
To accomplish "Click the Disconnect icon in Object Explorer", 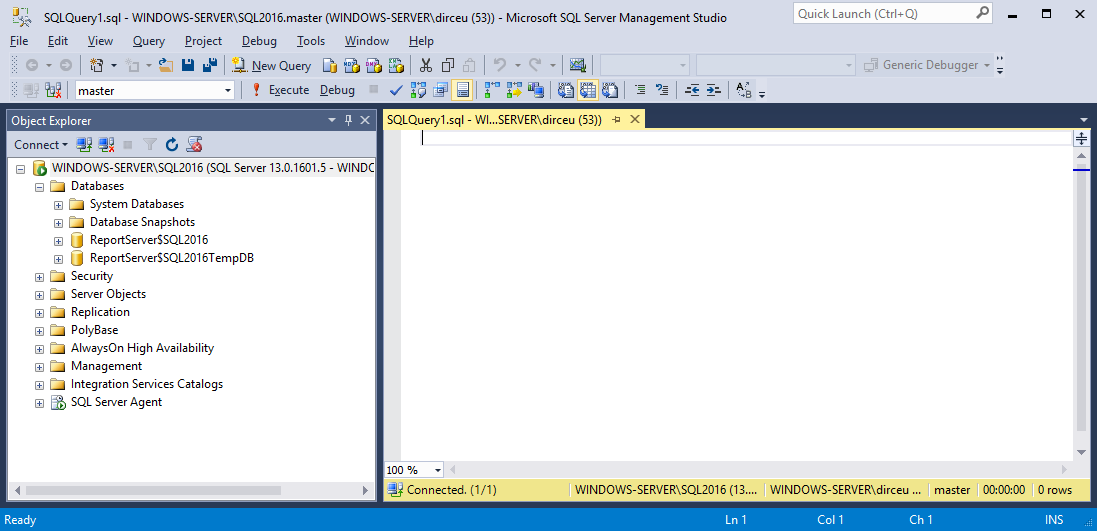I will point(106,145).
